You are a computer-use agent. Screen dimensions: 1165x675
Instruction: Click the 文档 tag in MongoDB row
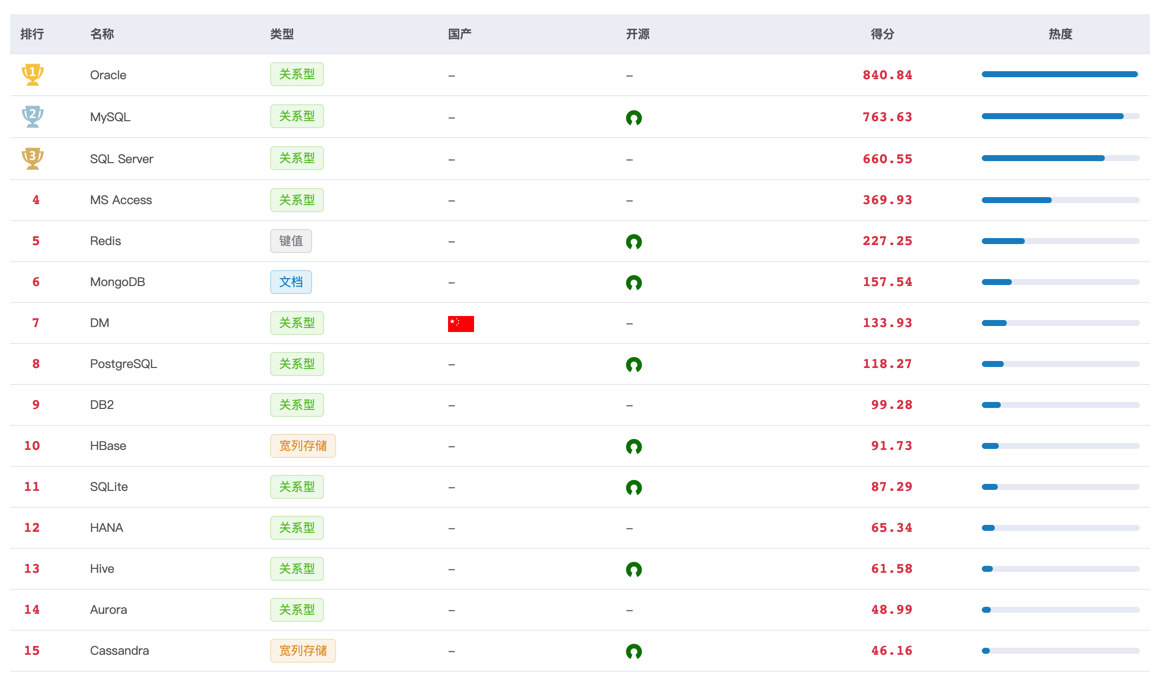click(x=291, y=282)
